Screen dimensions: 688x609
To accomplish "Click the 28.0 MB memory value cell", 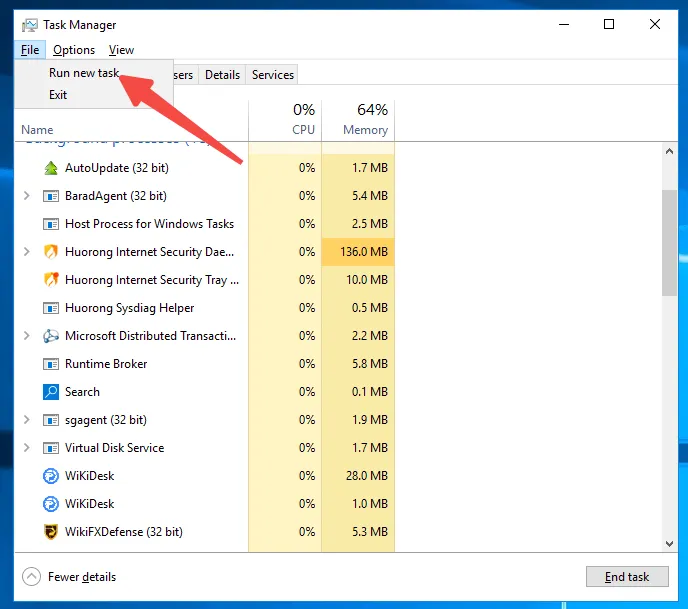I will coord(358,476).
